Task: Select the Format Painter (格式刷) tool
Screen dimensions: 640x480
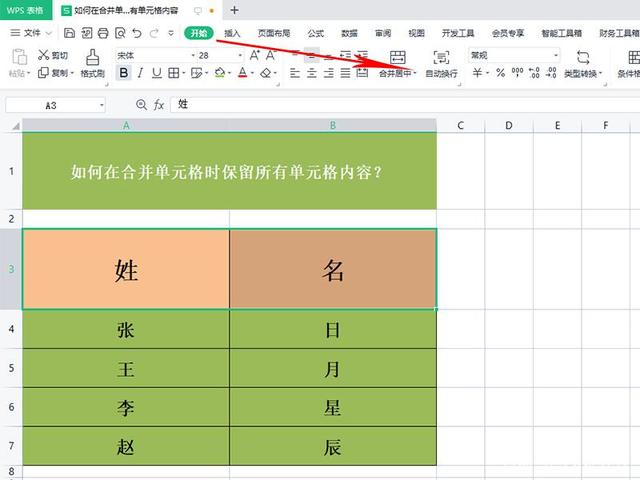Action: point(92,63)
